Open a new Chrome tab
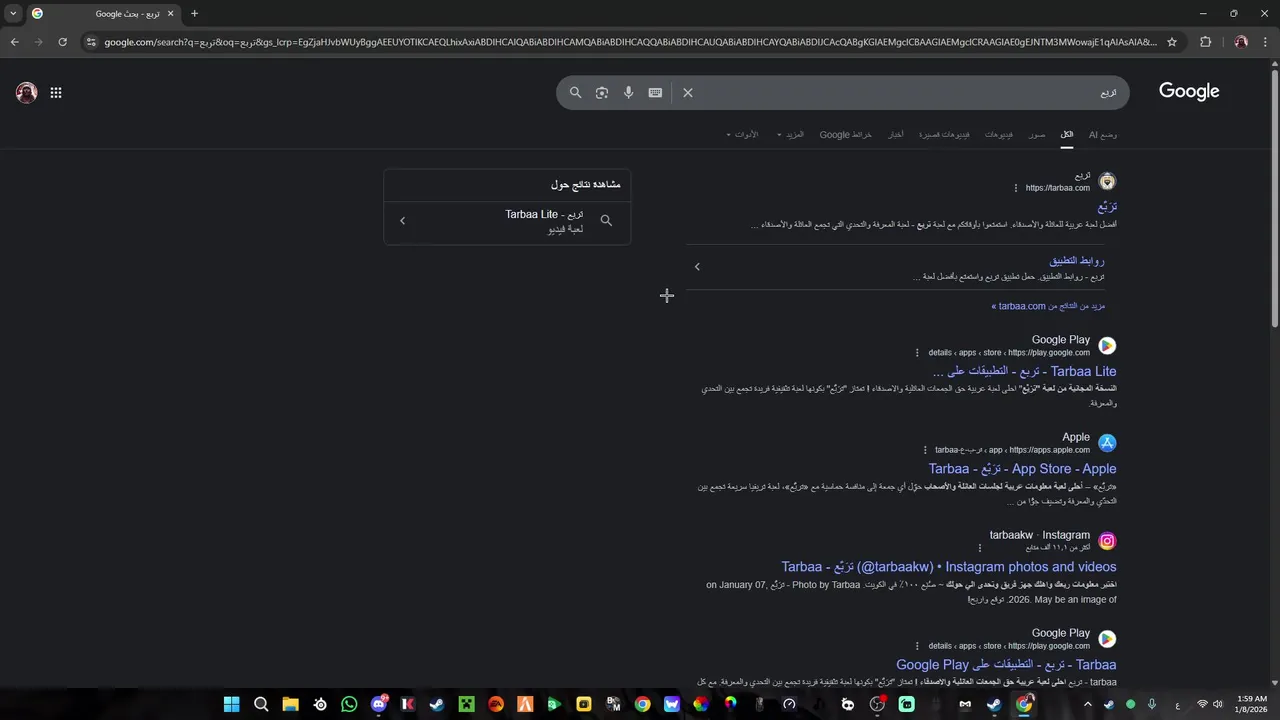The width and height of the screenshot is (1280, 720). click(x=194, y=14)
